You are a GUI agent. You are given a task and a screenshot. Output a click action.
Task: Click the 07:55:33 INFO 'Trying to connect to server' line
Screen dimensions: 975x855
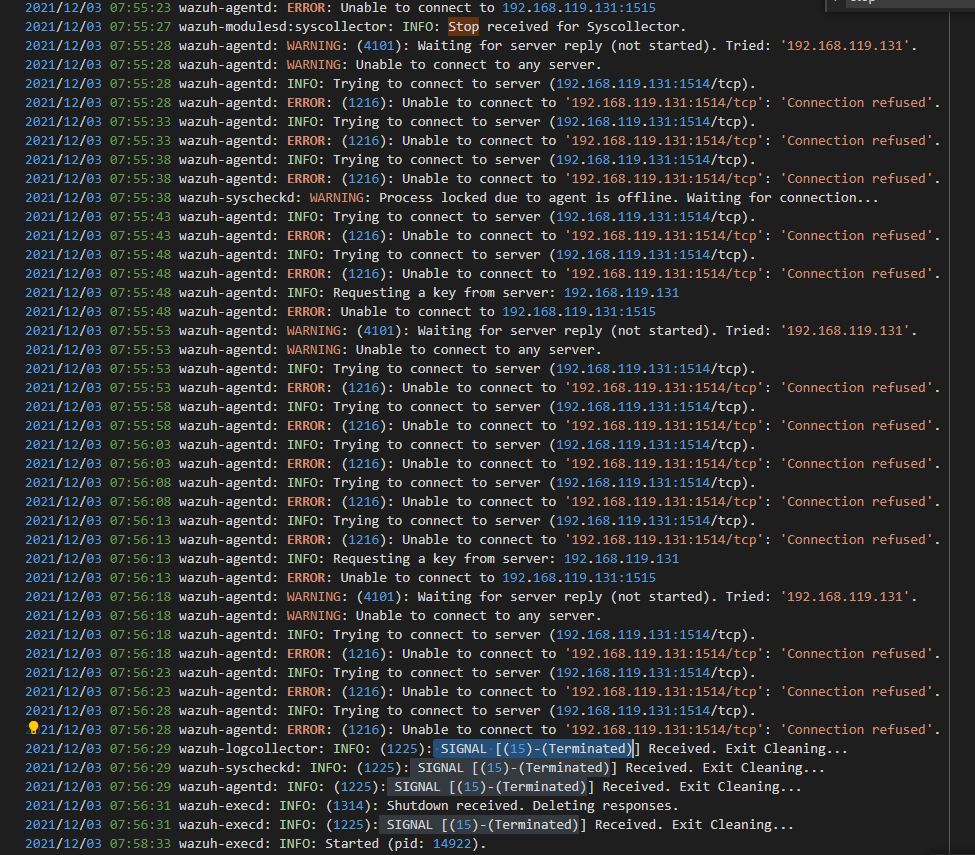[390, 122]
